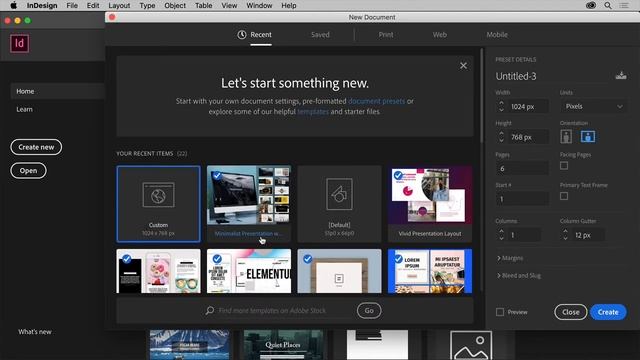Image resolution: width=640 pixels, height=360 pixels.
Task: Select the Minimalist Presentation template thumbnail
Action: (249, 204)
